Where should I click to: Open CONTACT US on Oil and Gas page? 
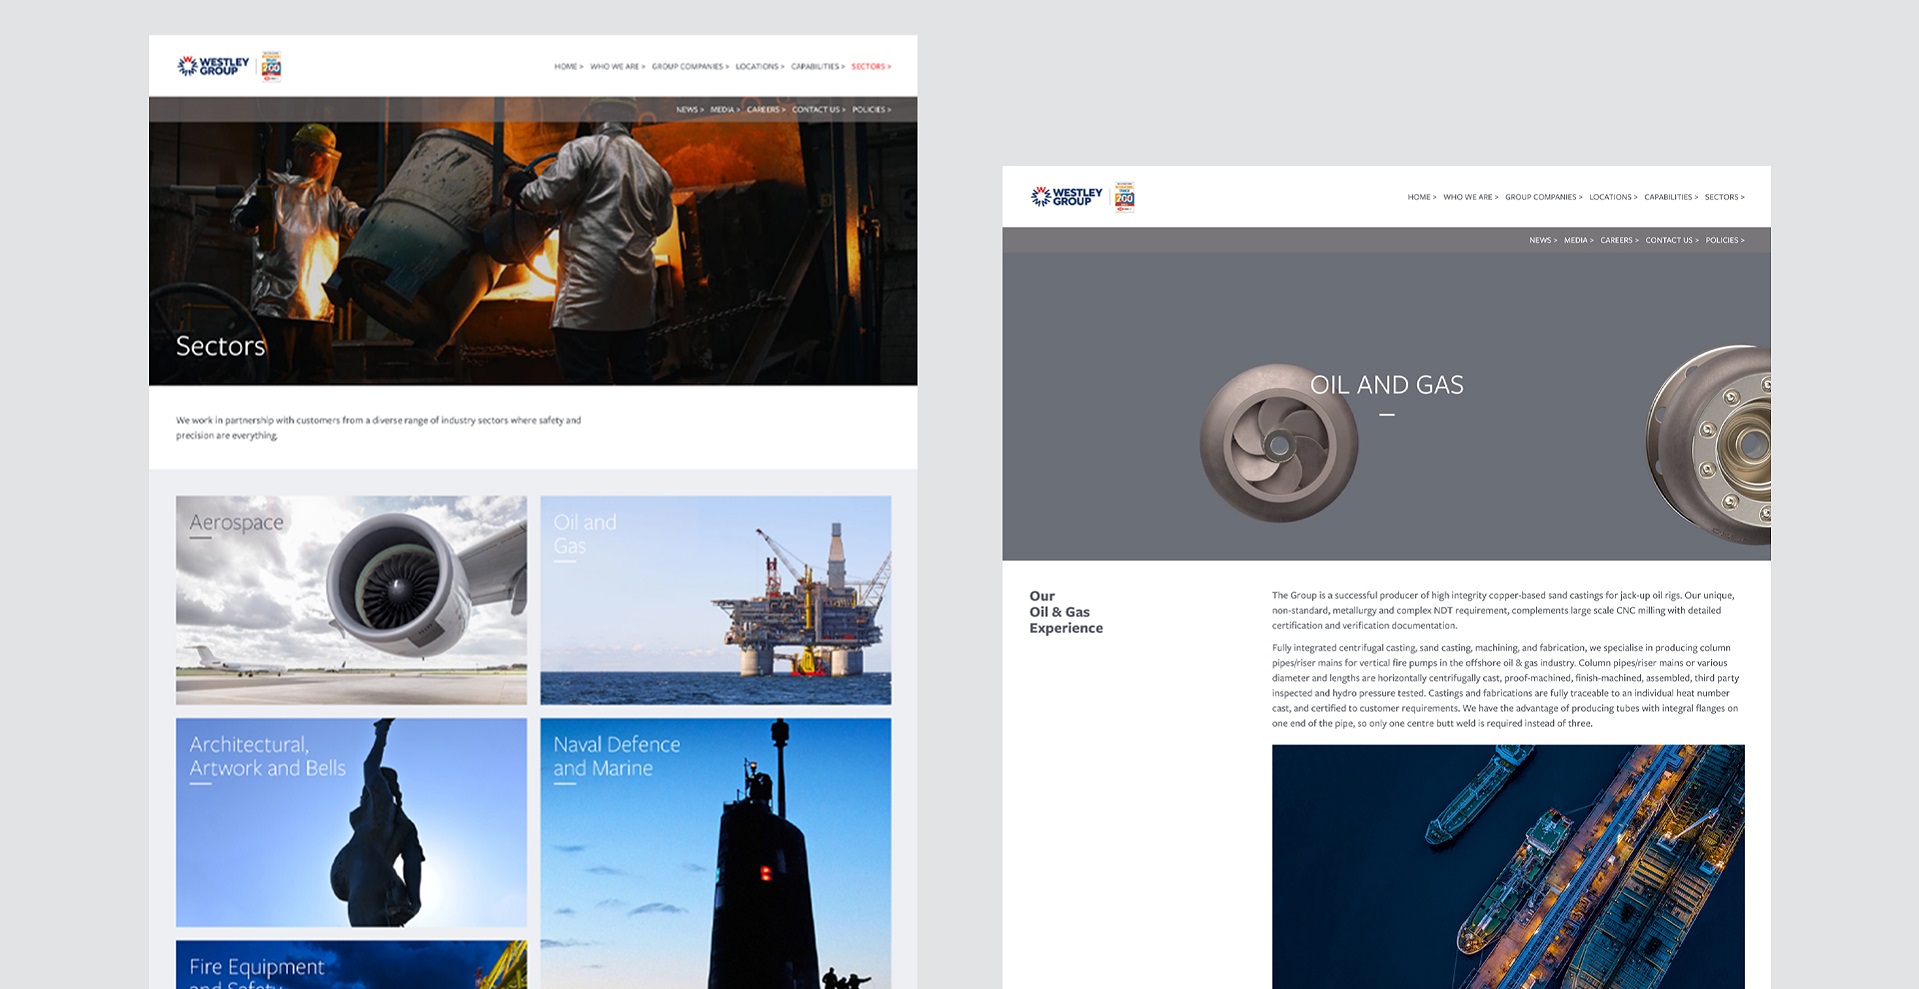pyautogui.click(x=1672, y=240)
